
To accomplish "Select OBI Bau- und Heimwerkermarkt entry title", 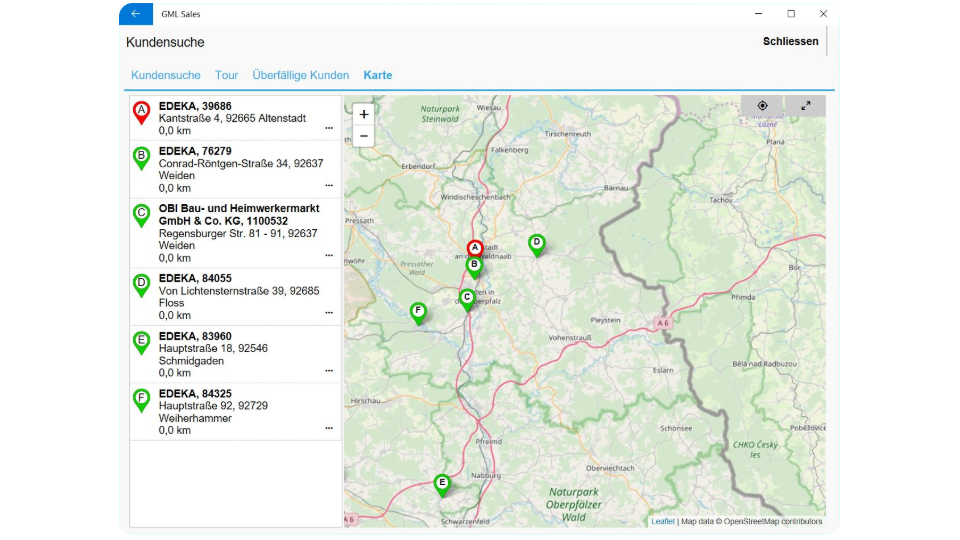I will tap(239, 215).
